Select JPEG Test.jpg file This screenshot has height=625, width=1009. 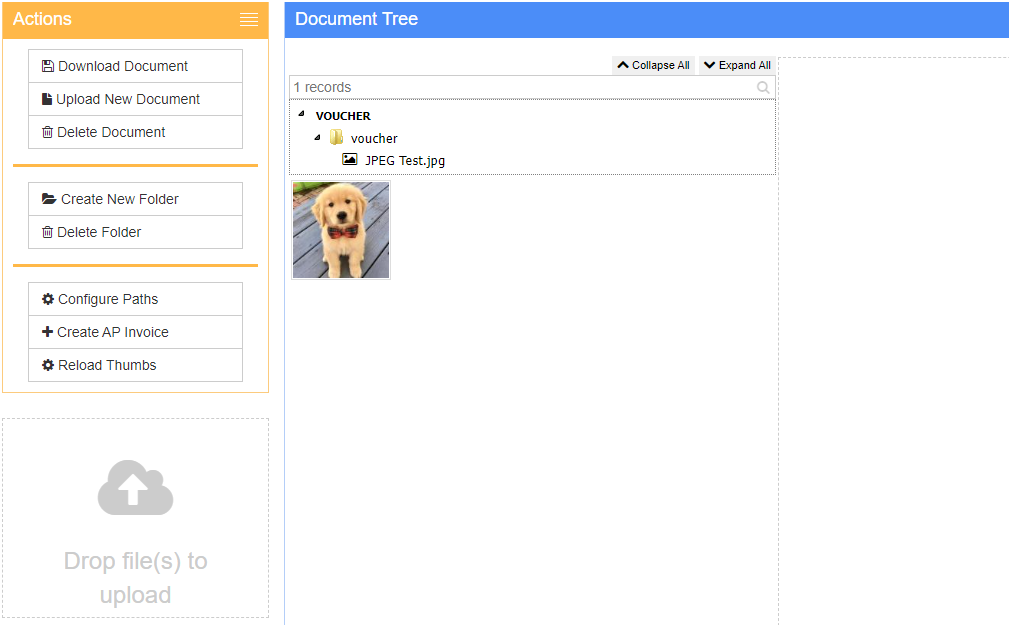405,160
